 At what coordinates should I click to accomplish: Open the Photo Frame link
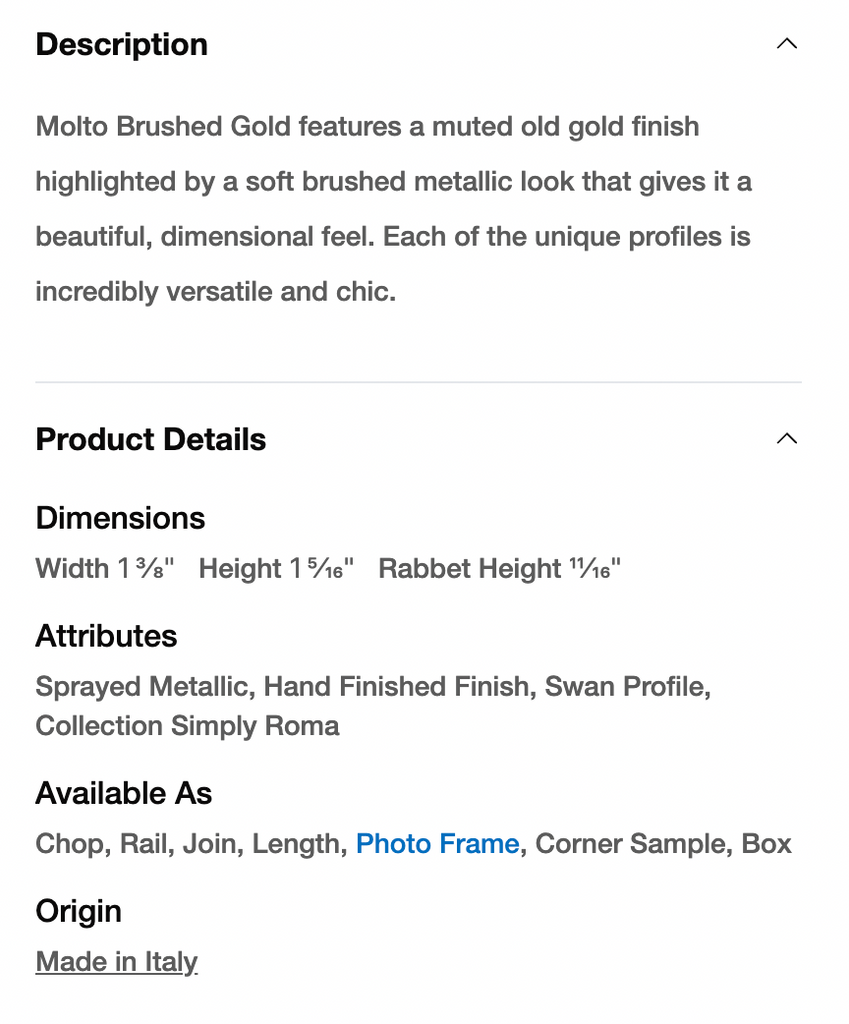pos(437,844)
